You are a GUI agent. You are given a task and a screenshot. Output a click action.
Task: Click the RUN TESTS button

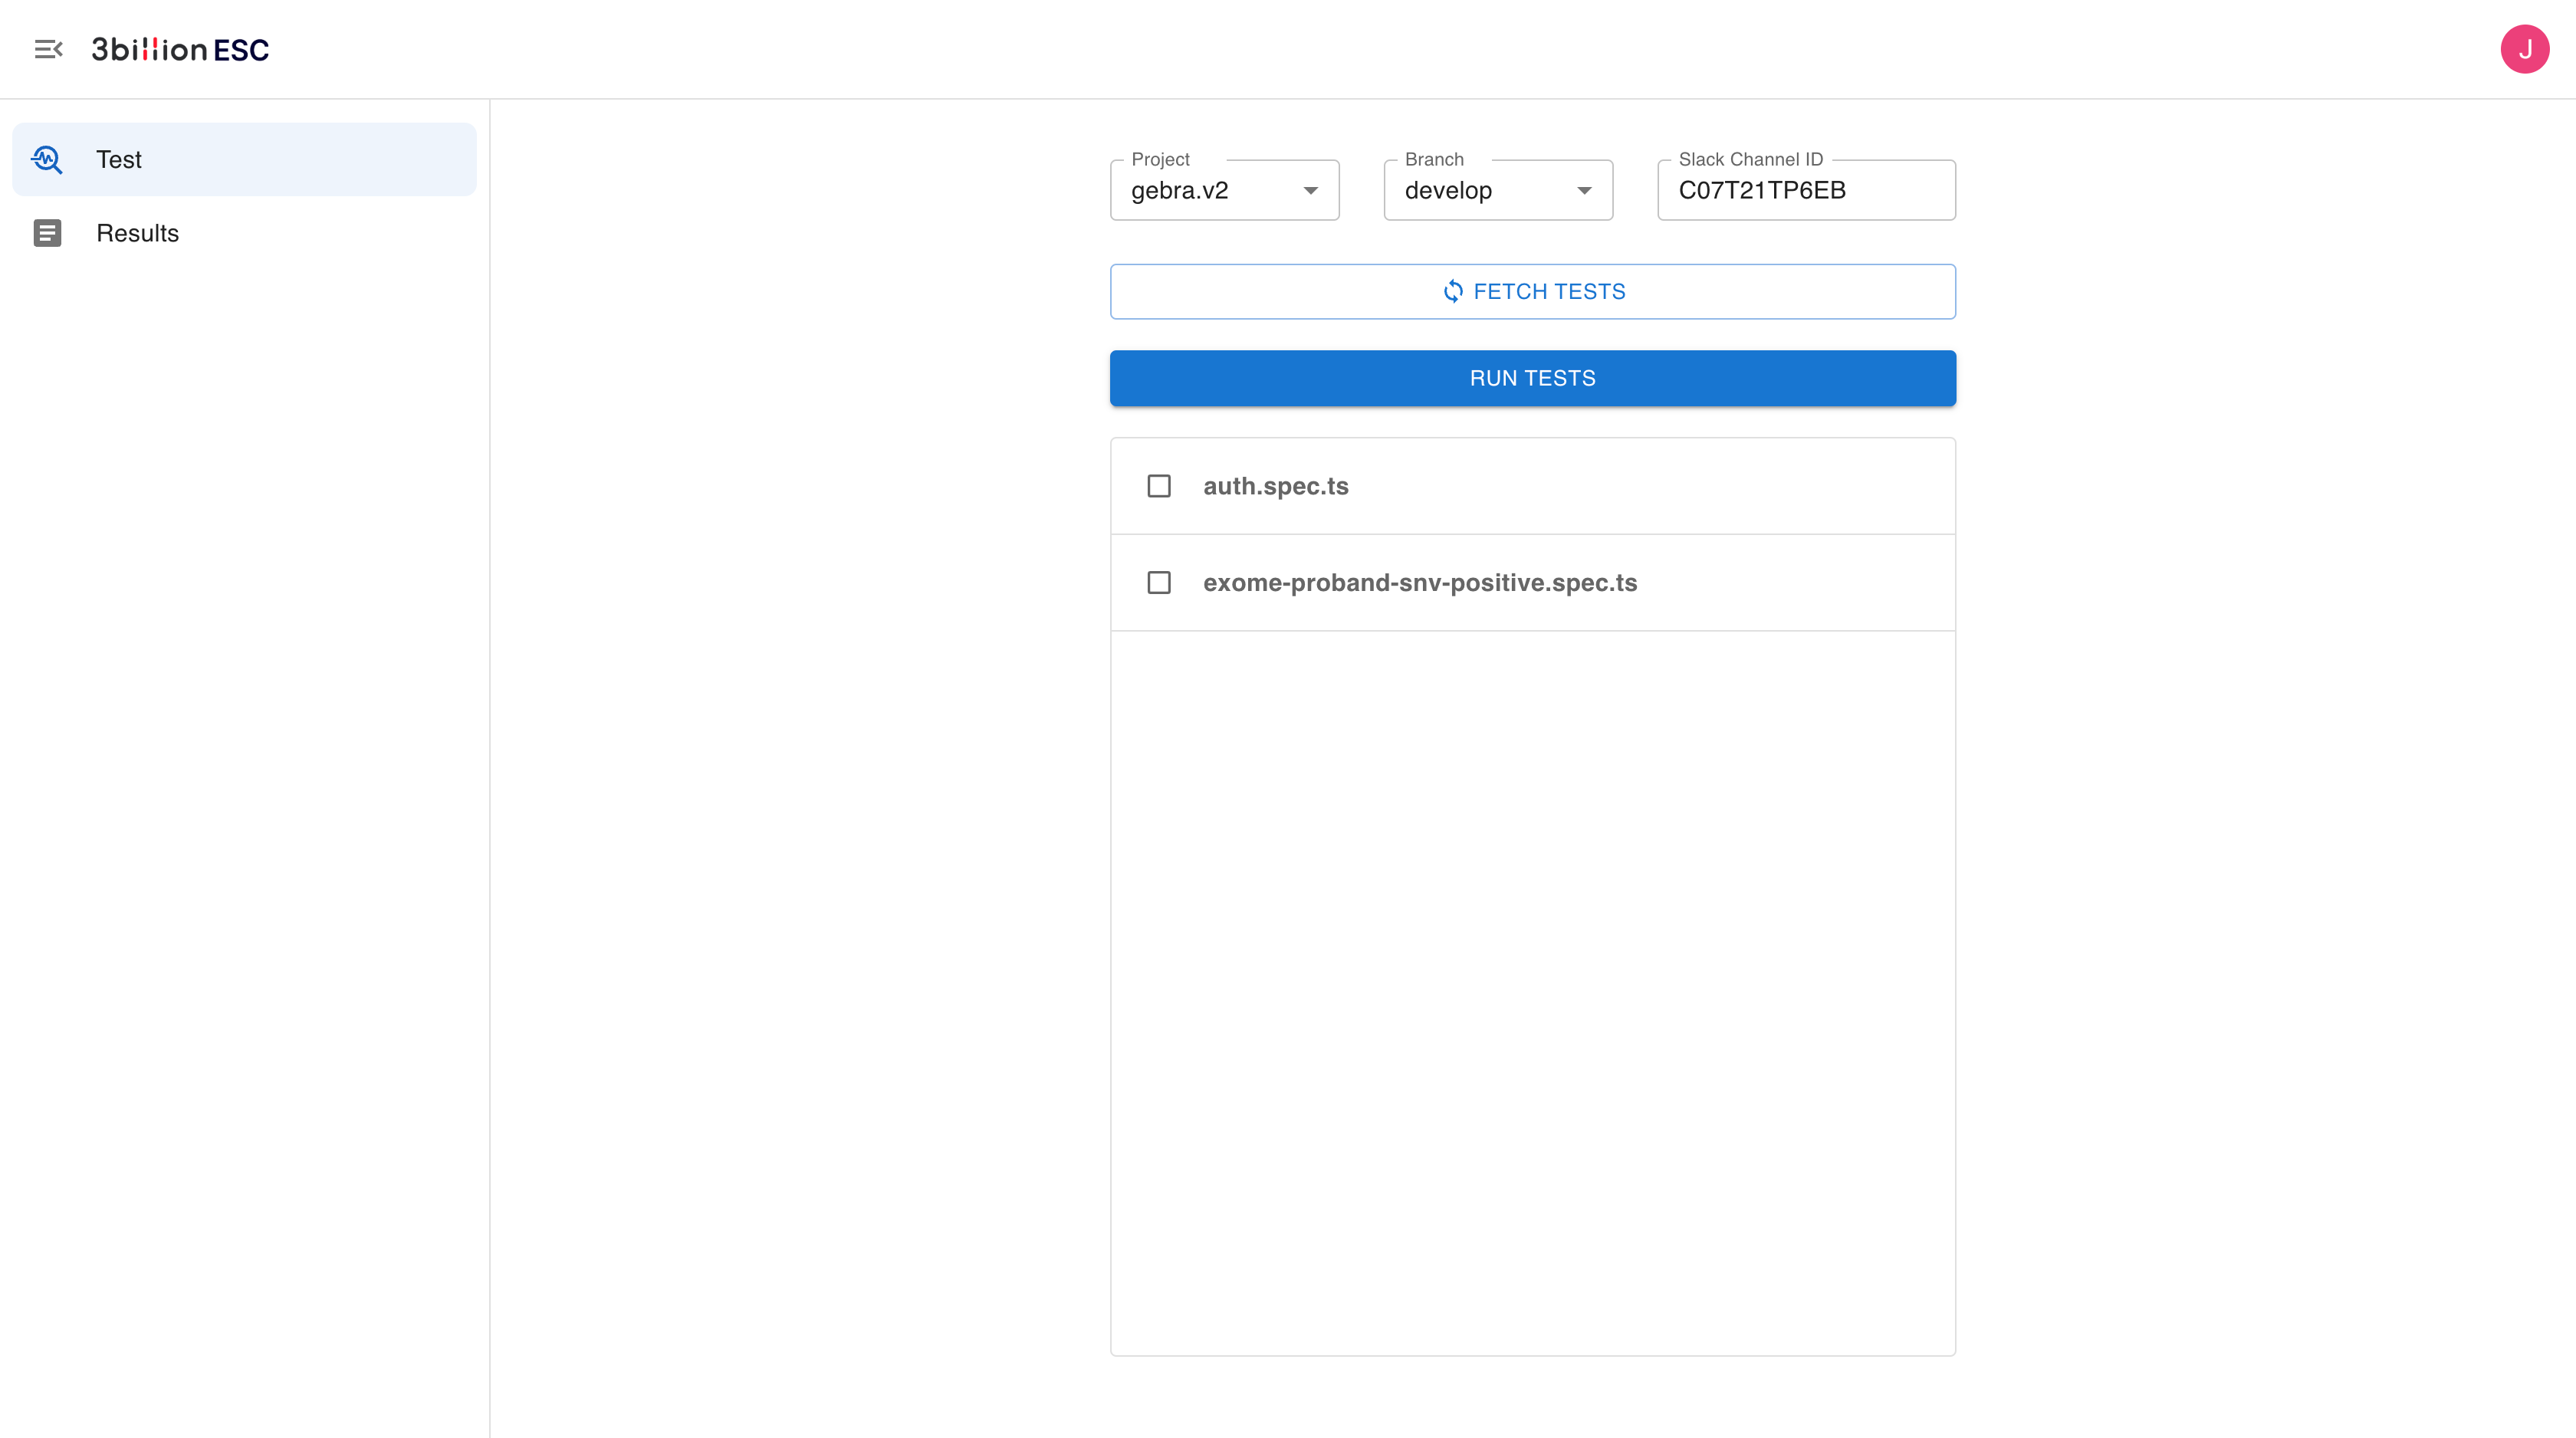(x=1533, y=378)
